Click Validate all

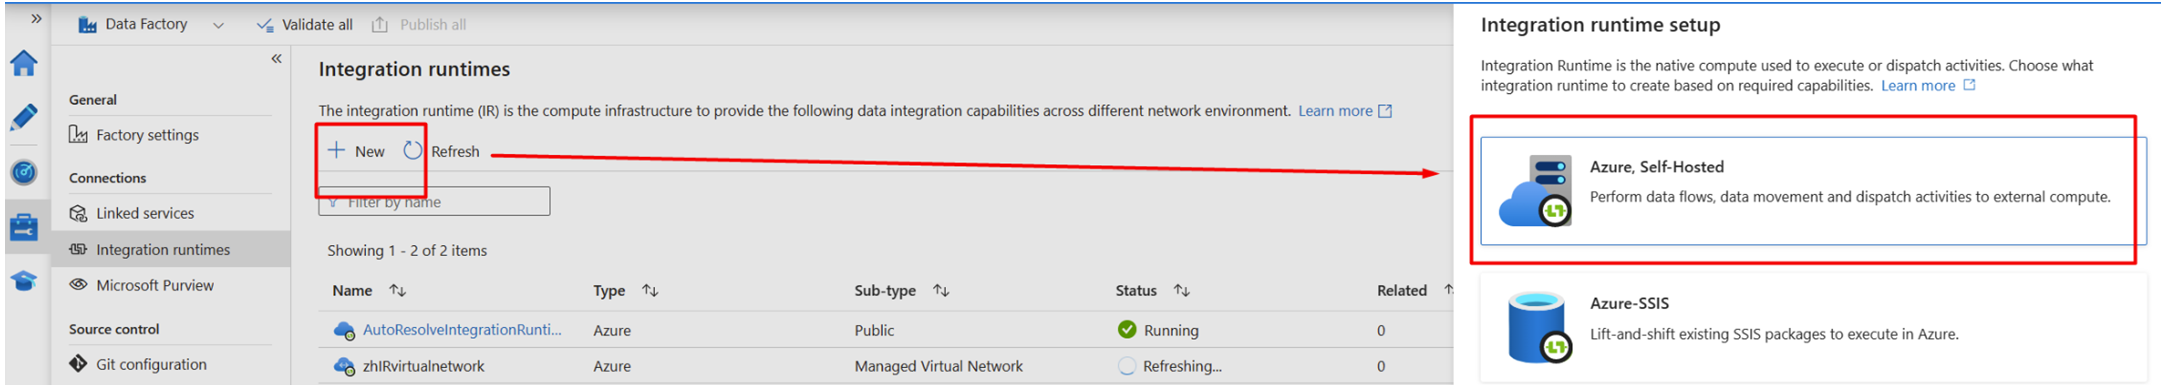click(304, 24)
